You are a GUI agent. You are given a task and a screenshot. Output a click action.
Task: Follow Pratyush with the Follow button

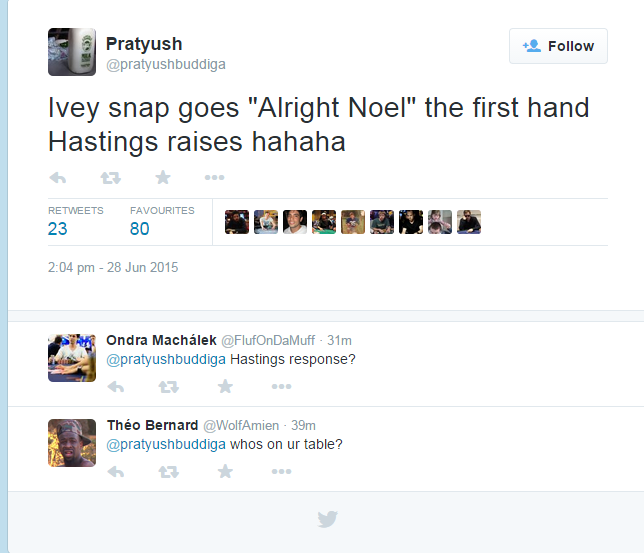pyautogui.click(x=558, y=46)
